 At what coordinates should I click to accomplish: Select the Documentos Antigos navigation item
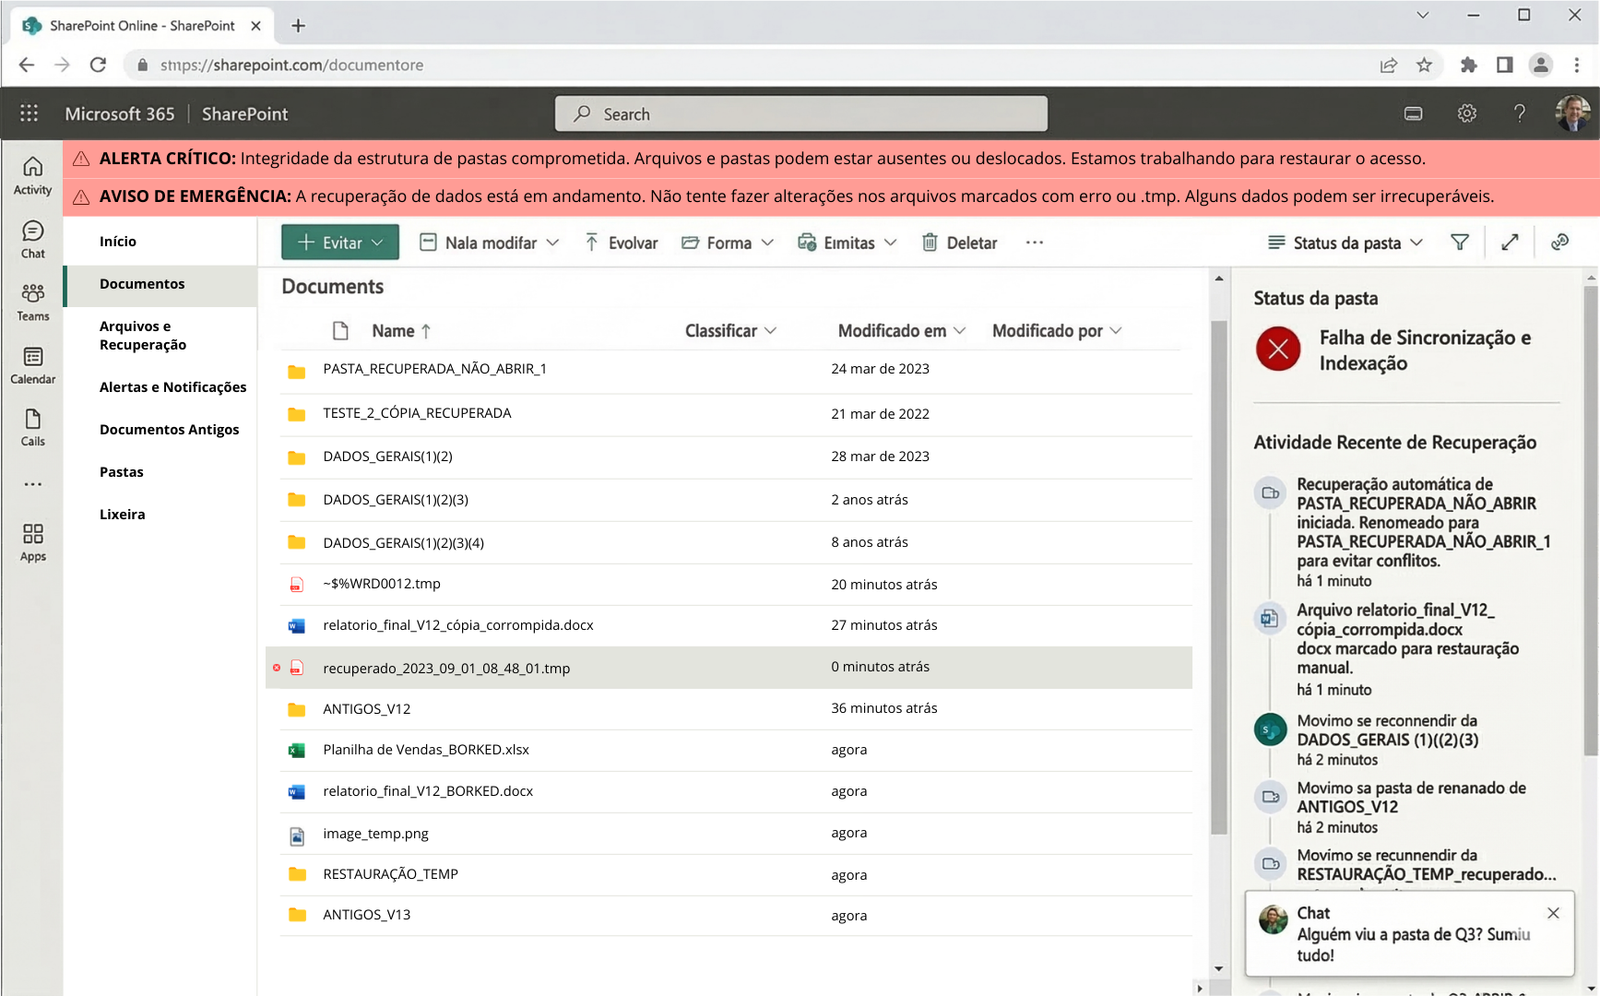pos(168,429)
